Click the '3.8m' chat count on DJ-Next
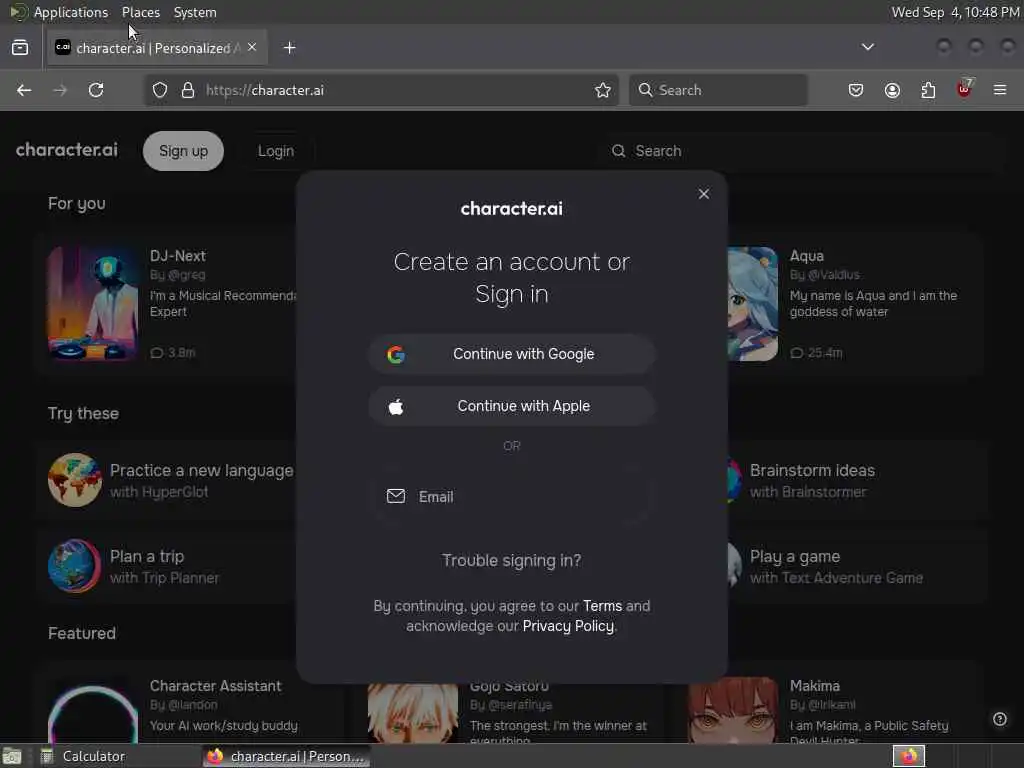Screen dimensions: 1024x768 click(172, 353)
